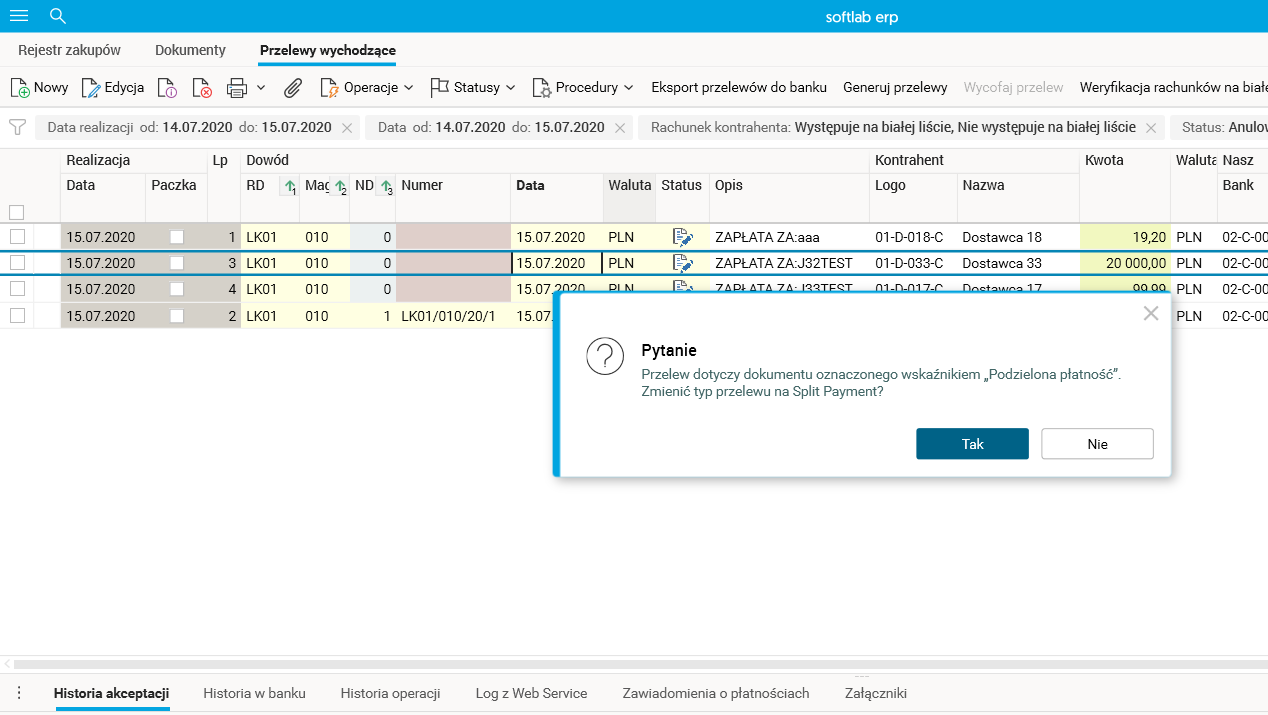Open Załączniki bottom tab

[x=875, y=693]
